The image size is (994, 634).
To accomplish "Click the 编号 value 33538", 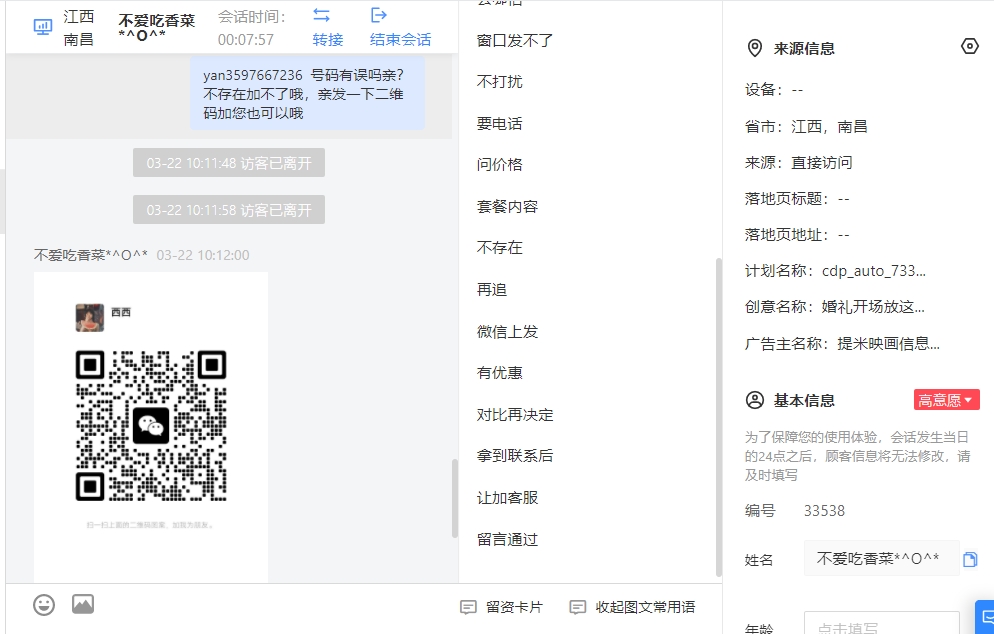I will (x=824, y=511).
